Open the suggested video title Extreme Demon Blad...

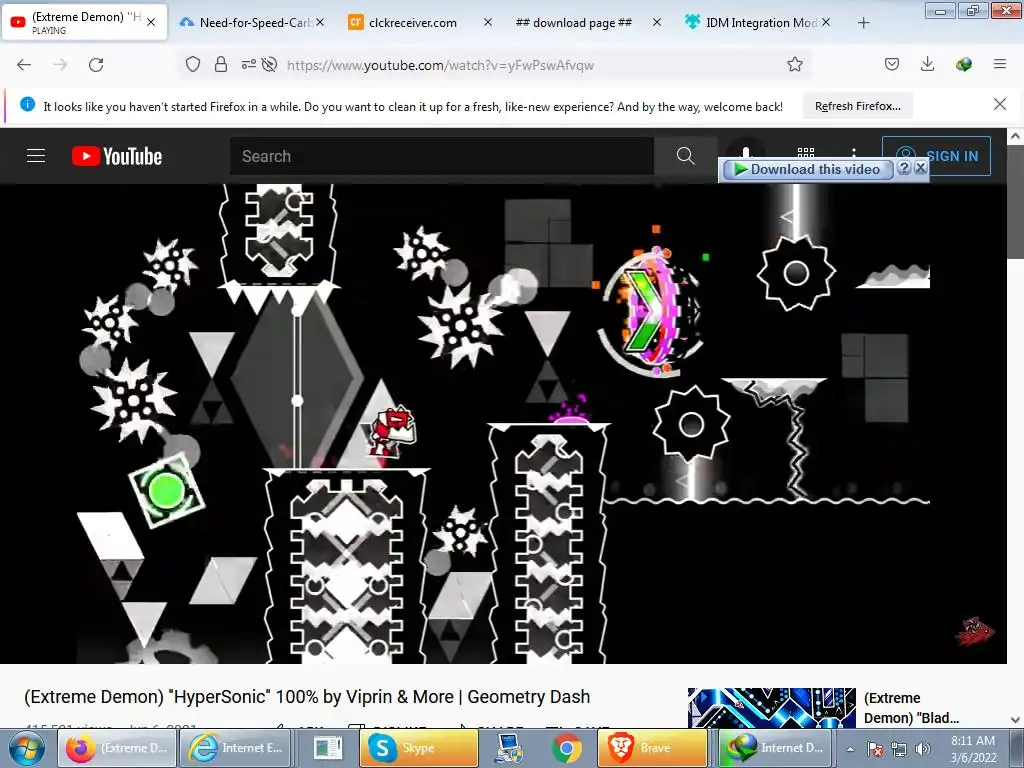pos(911,708)
